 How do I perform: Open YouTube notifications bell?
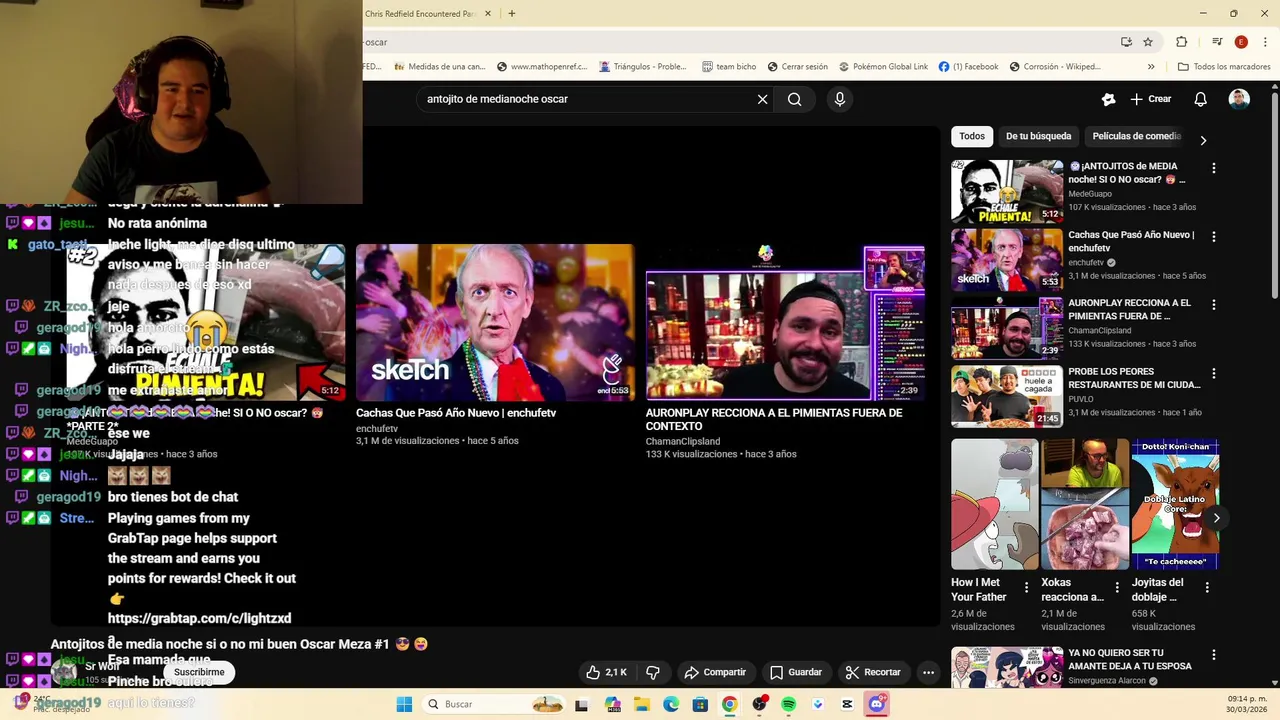pos(1201,99)
